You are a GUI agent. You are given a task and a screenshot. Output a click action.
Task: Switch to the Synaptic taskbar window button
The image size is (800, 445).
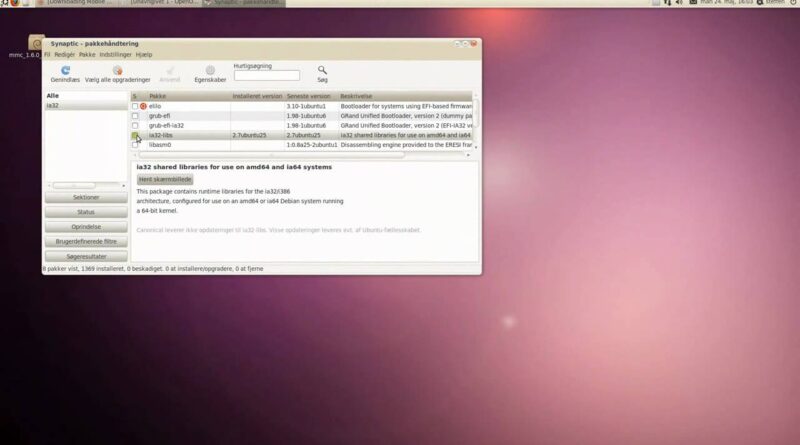pos(243,3)
